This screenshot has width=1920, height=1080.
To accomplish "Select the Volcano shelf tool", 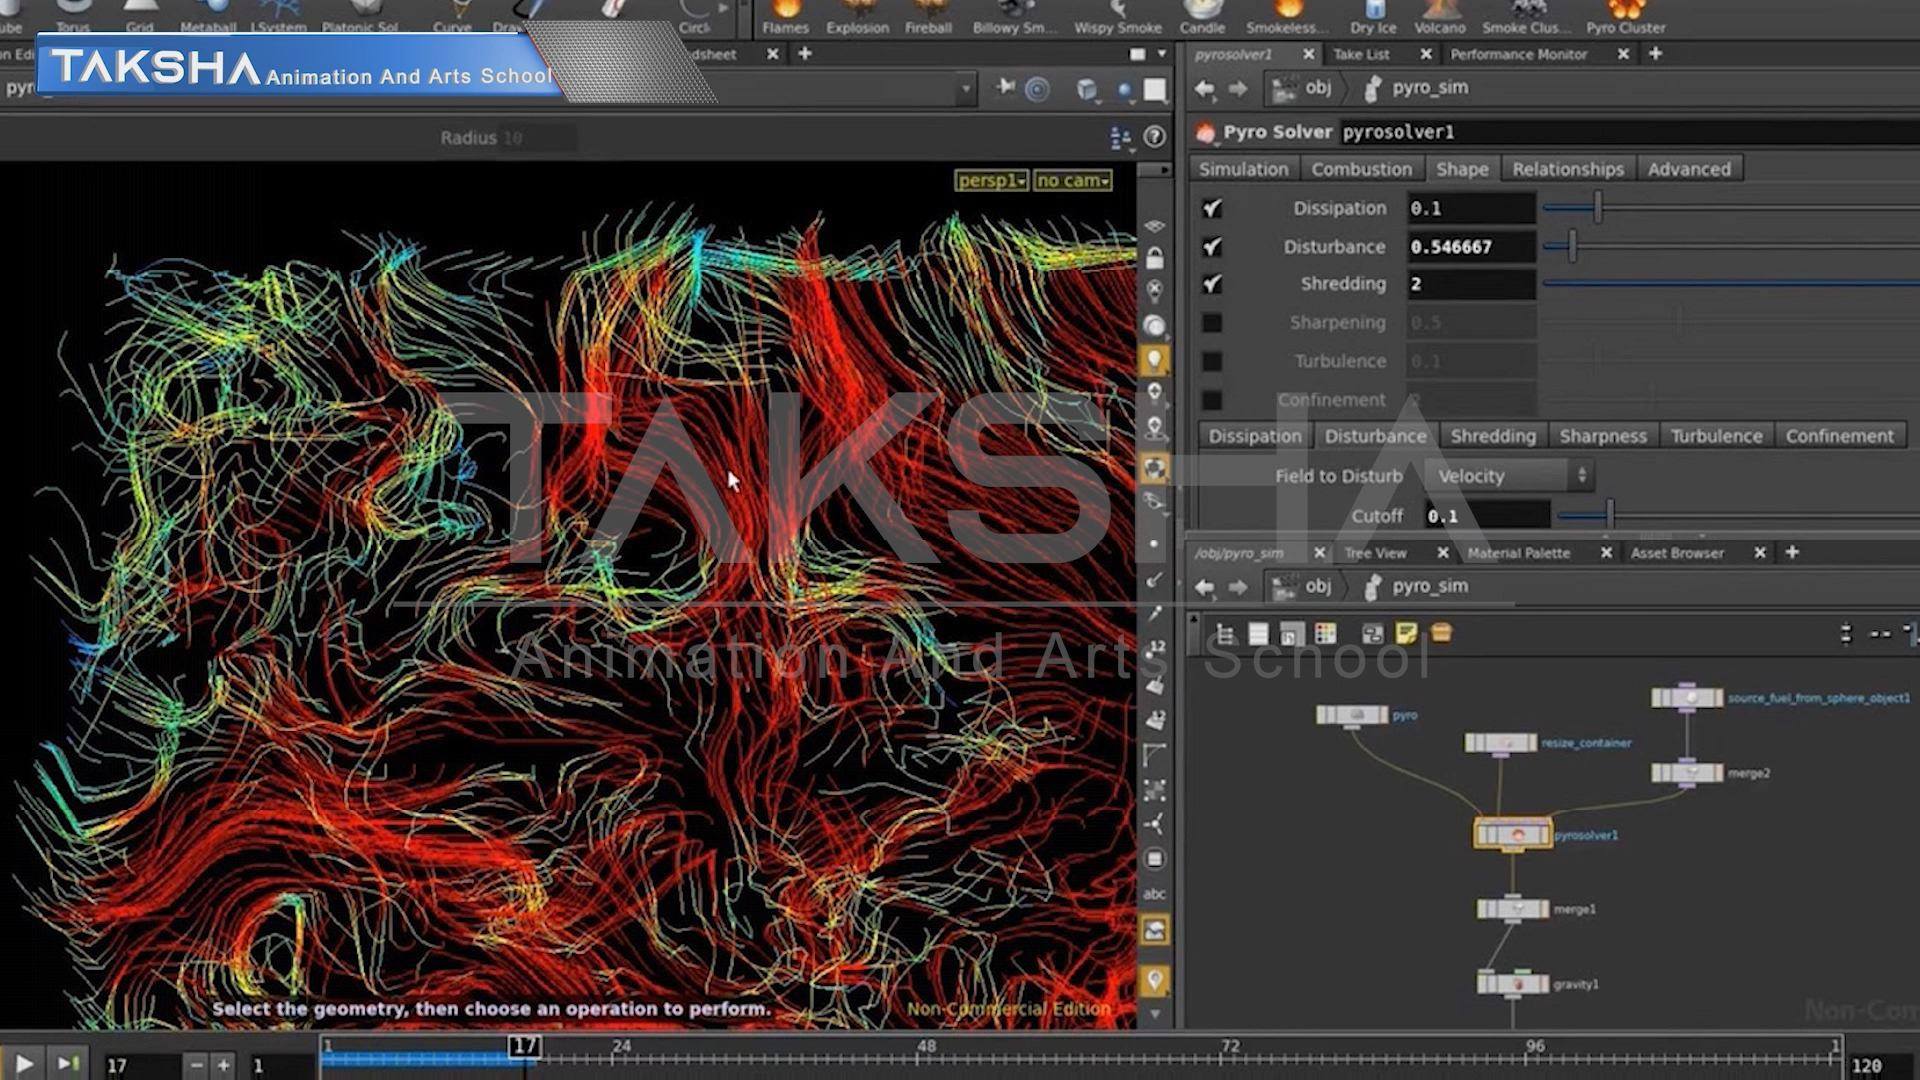I will pyautogui.click(x=1440, y=17).
